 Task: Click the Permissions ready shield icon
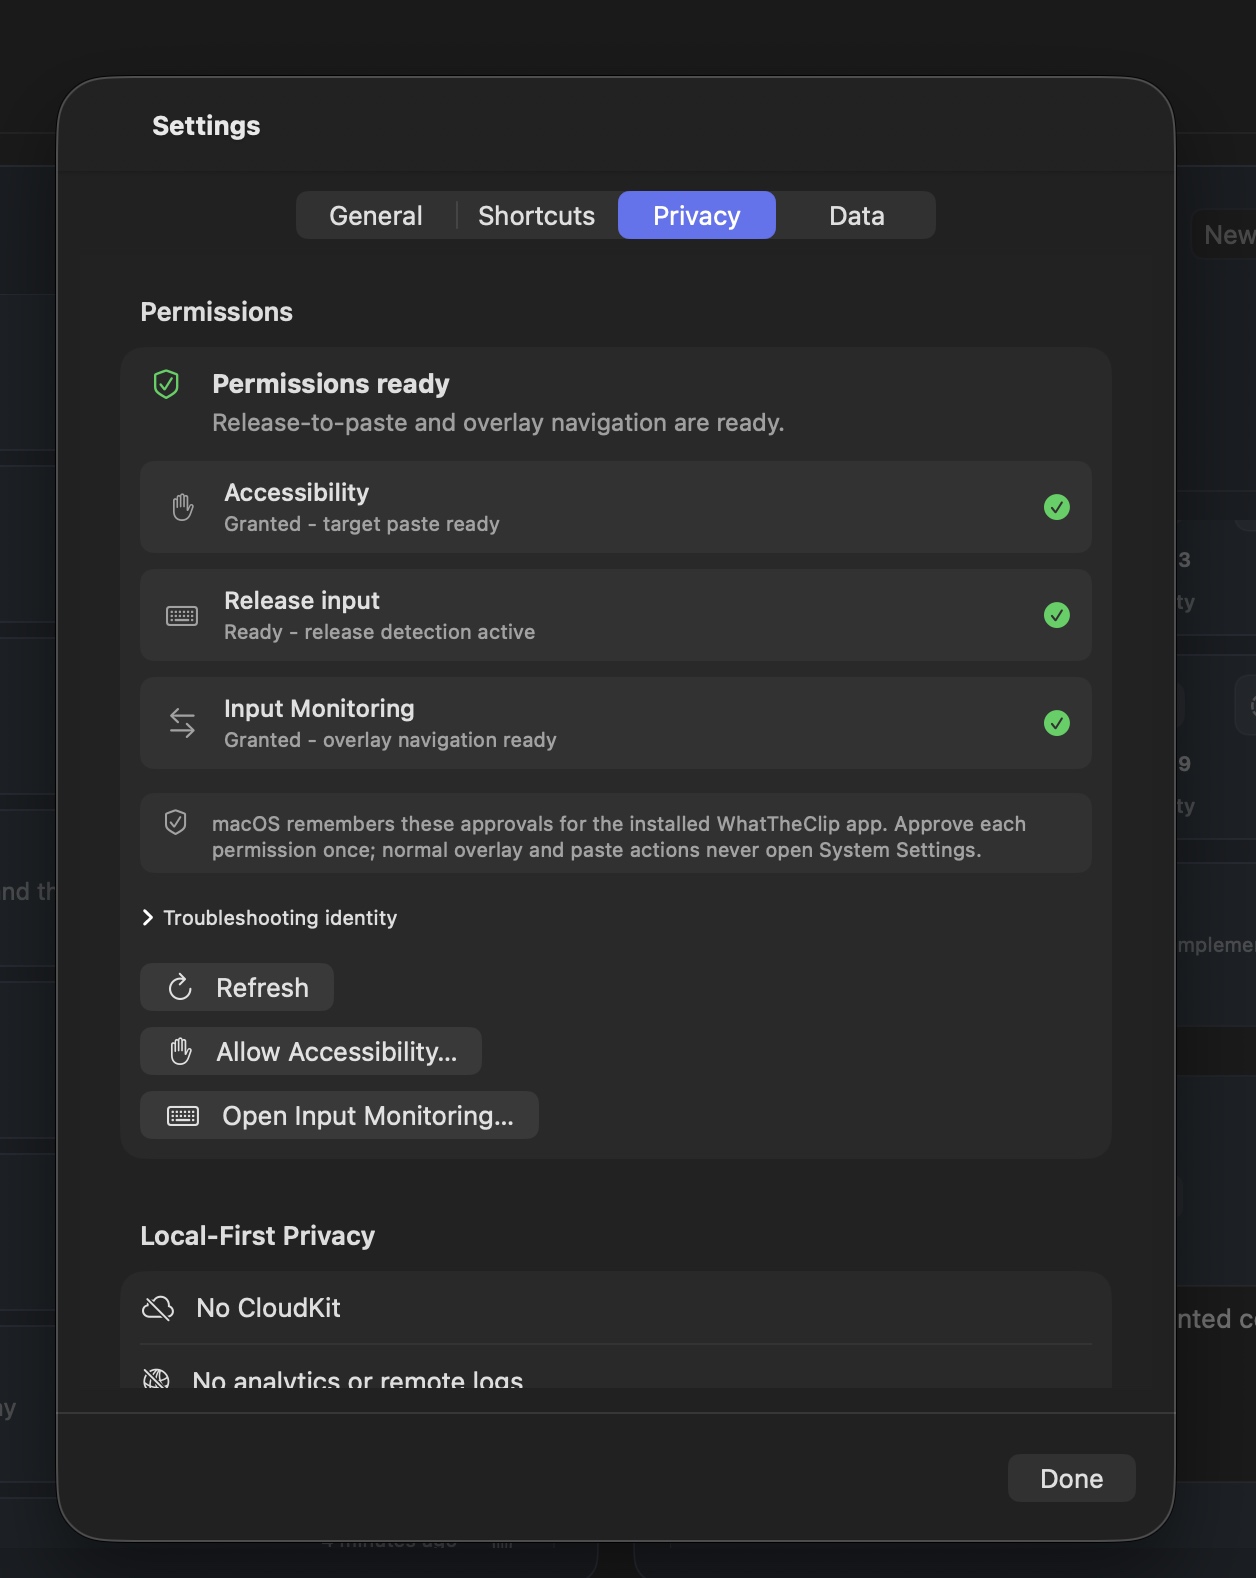tap(166, 384)
